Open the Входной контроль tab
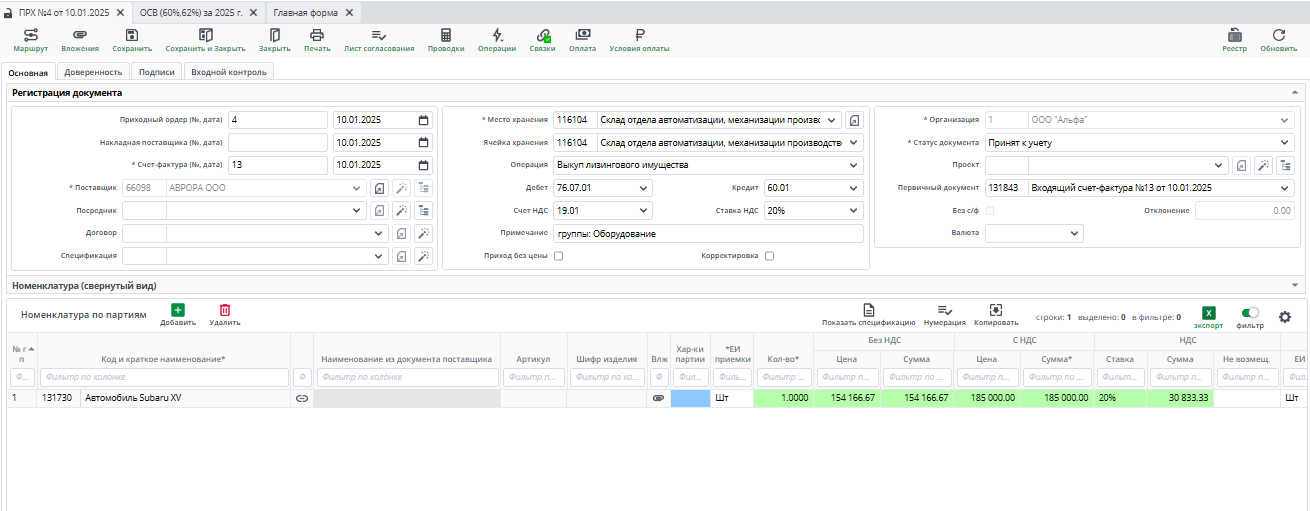 click(229, 72)
